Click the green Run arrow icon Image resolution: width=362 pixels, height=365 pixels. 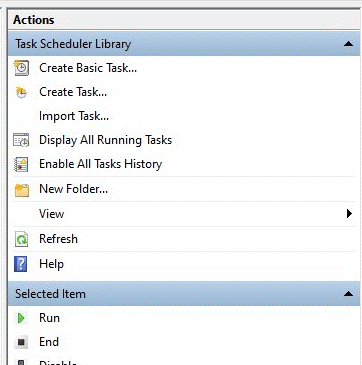[x=21, y=318]
